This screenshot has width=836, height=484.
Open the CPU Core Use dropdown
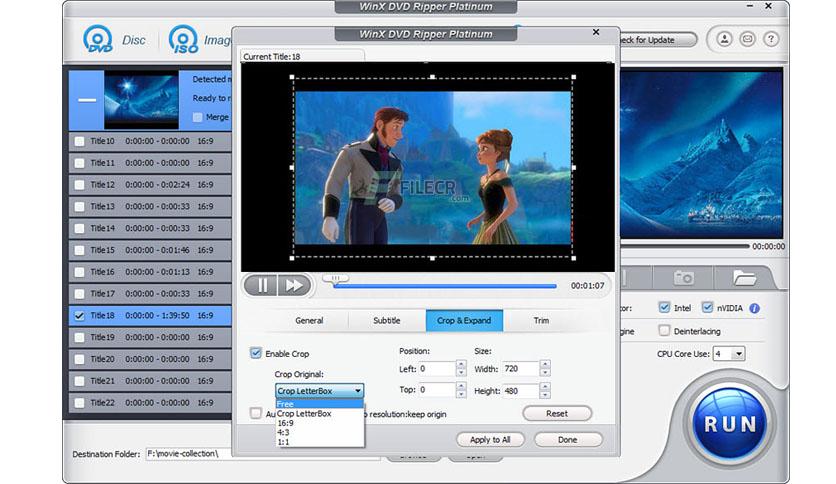(729, 353)
